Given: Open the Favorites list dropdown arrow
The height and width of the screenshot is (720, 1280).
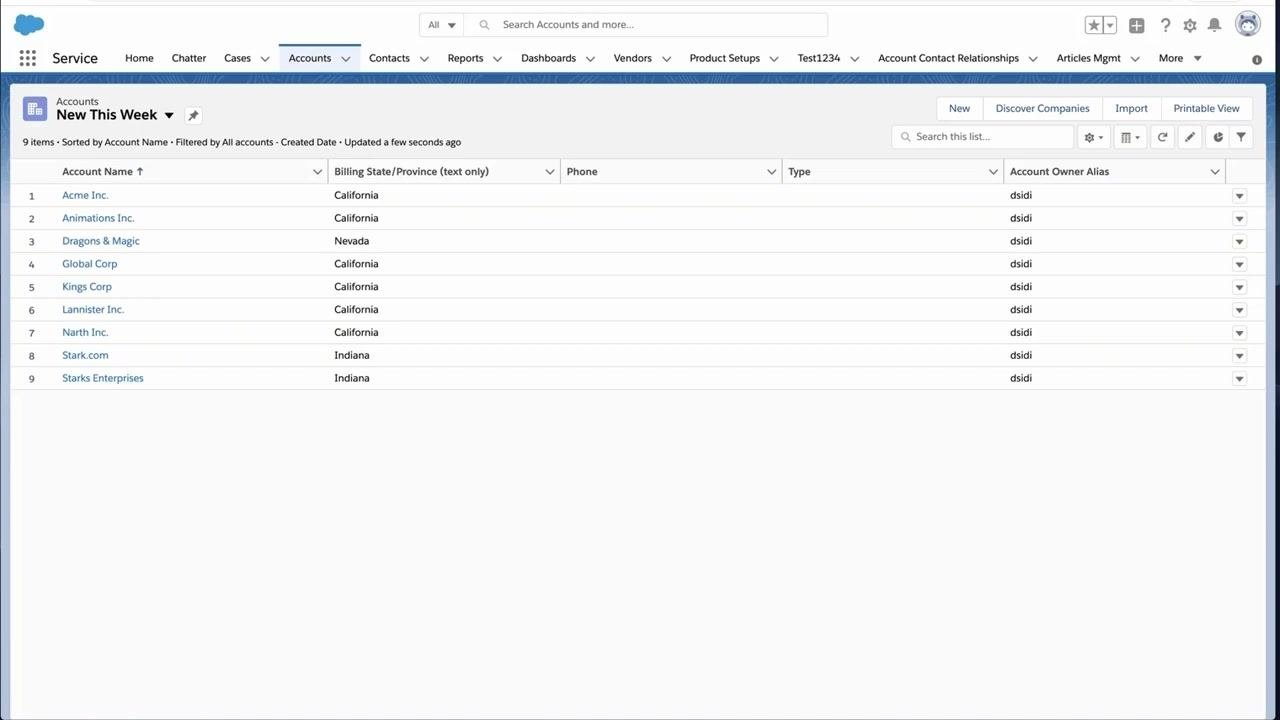Looking at the screenshot, I should point(1110,25).
